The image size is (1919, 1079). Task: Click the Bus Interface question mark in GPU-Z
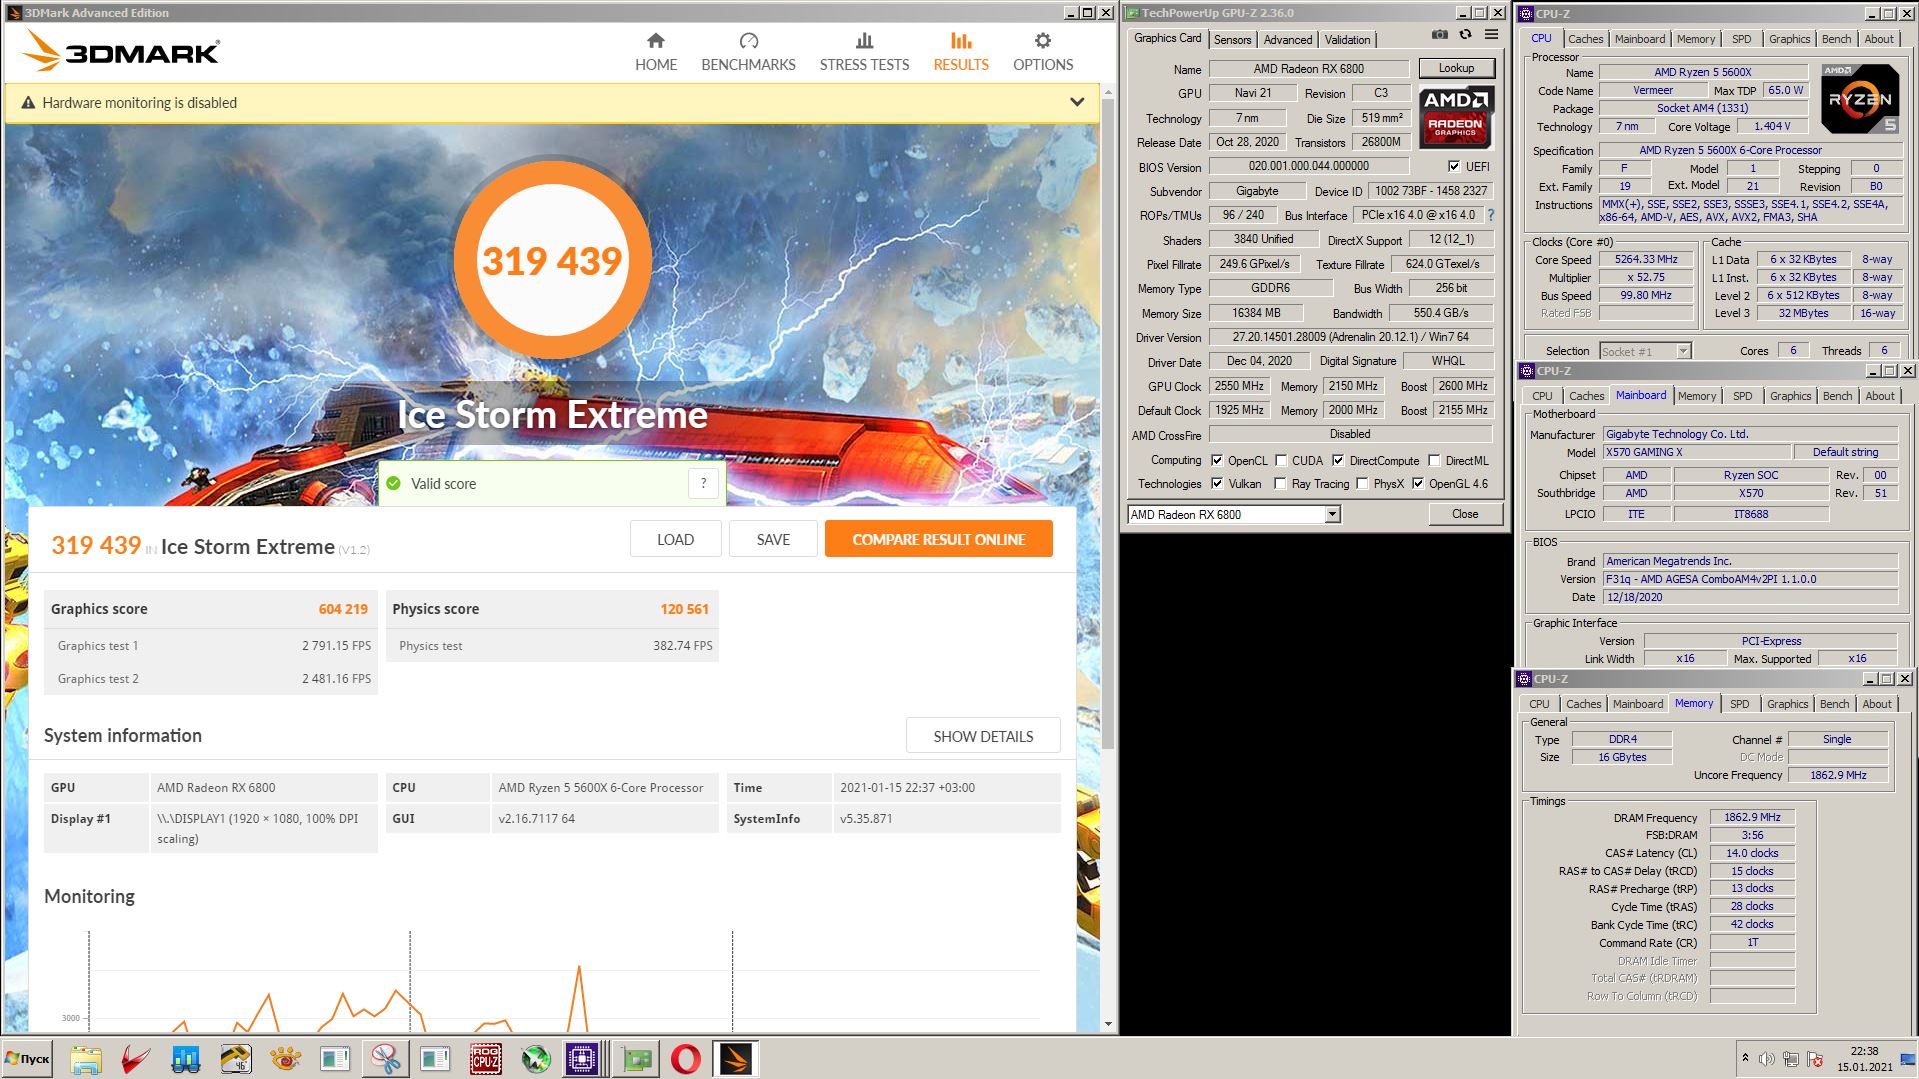pos(1490,215)
